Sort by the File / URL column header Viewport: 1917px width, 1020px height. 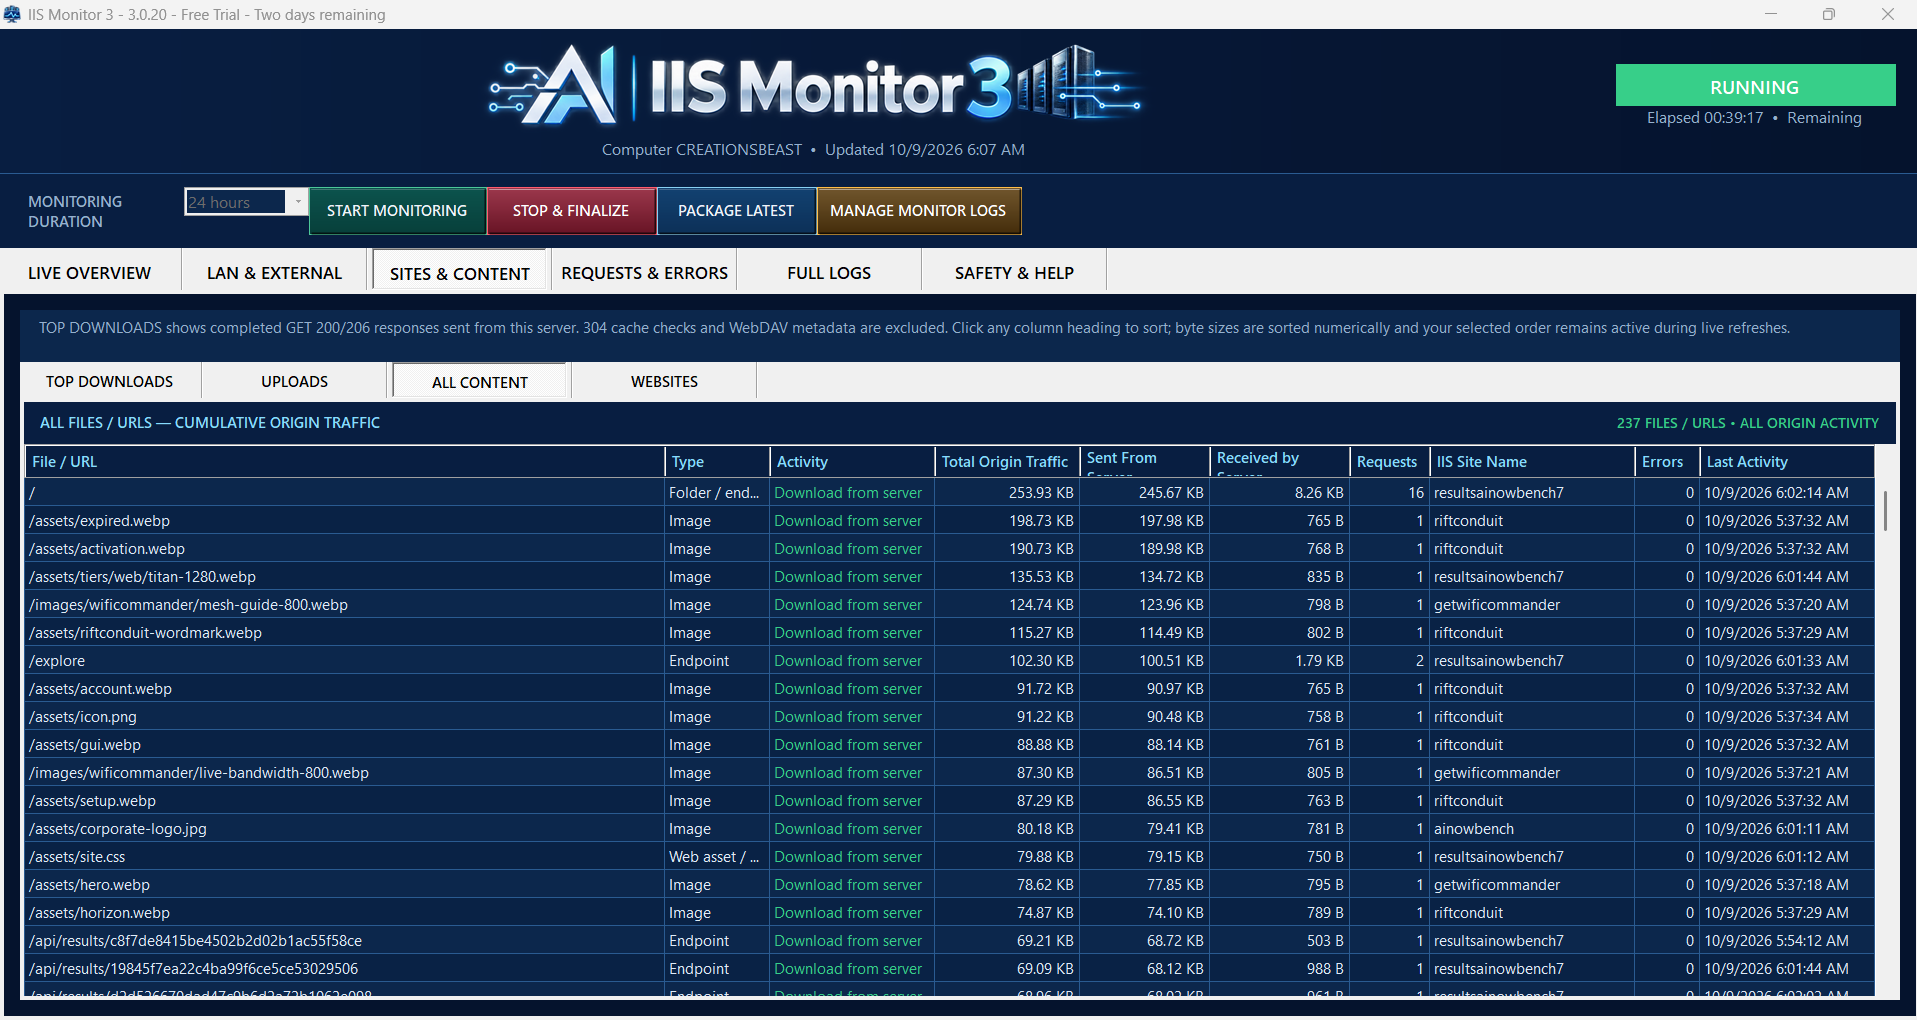tap(345, 462)
